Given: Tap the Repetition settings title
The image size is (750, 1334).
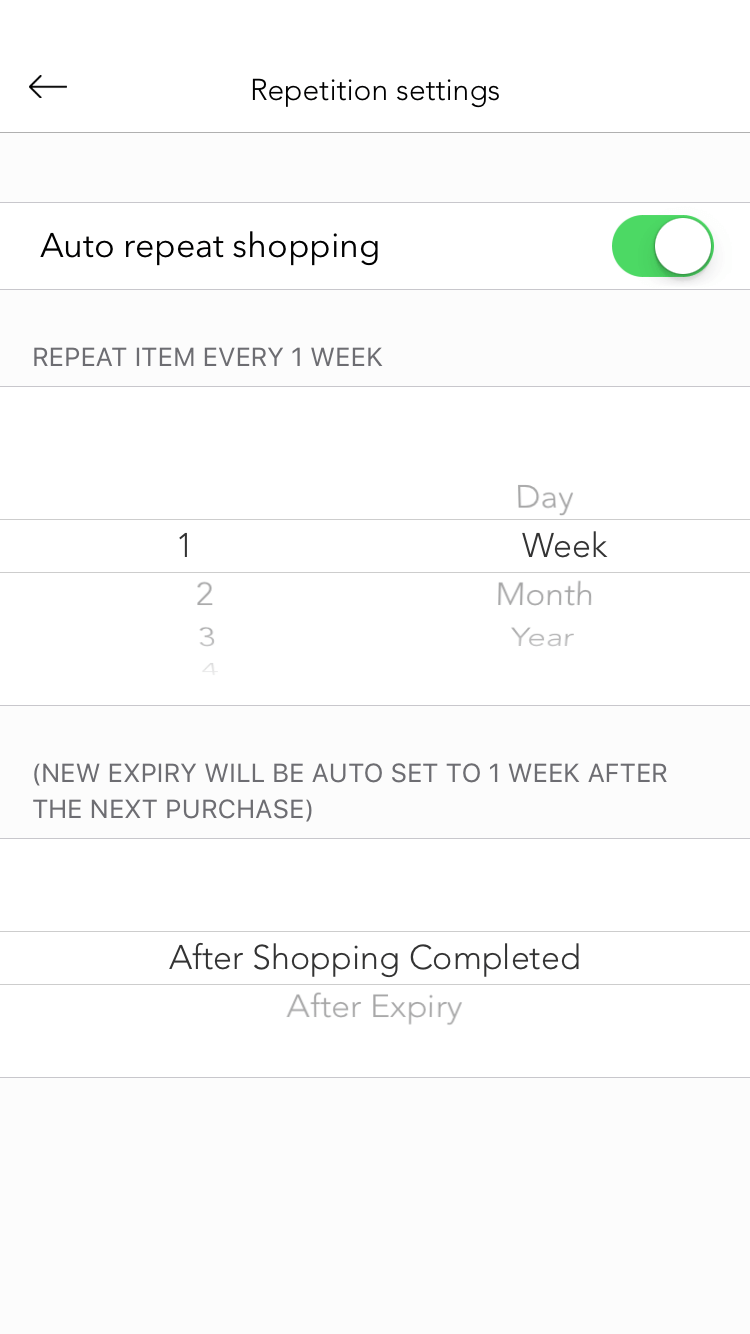Looking at the screenshot, I should click(375, 91).
